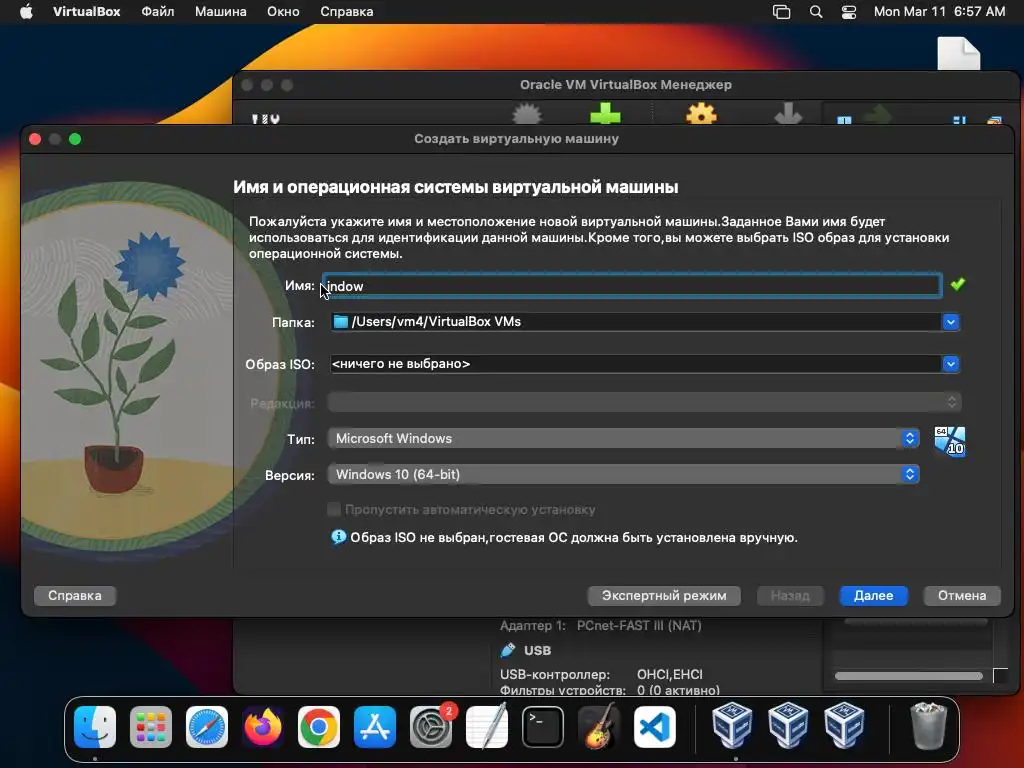Open the Файл menu
Image resolution: width=1024 pixels, height=768 pixels.
[x=157, y=12]
